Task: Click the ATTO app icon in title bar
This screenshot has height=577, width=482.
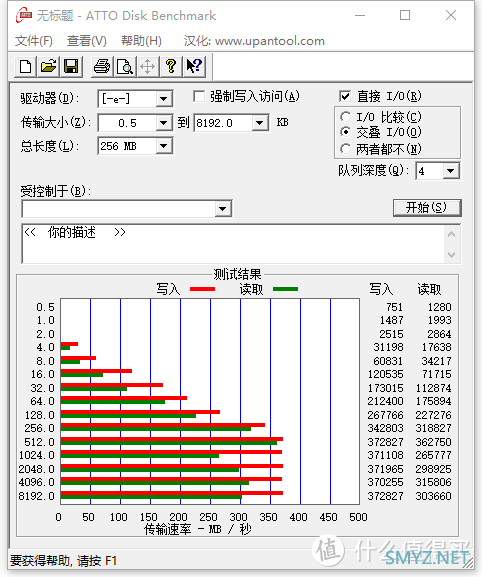Action: click(x=24, y=15)
